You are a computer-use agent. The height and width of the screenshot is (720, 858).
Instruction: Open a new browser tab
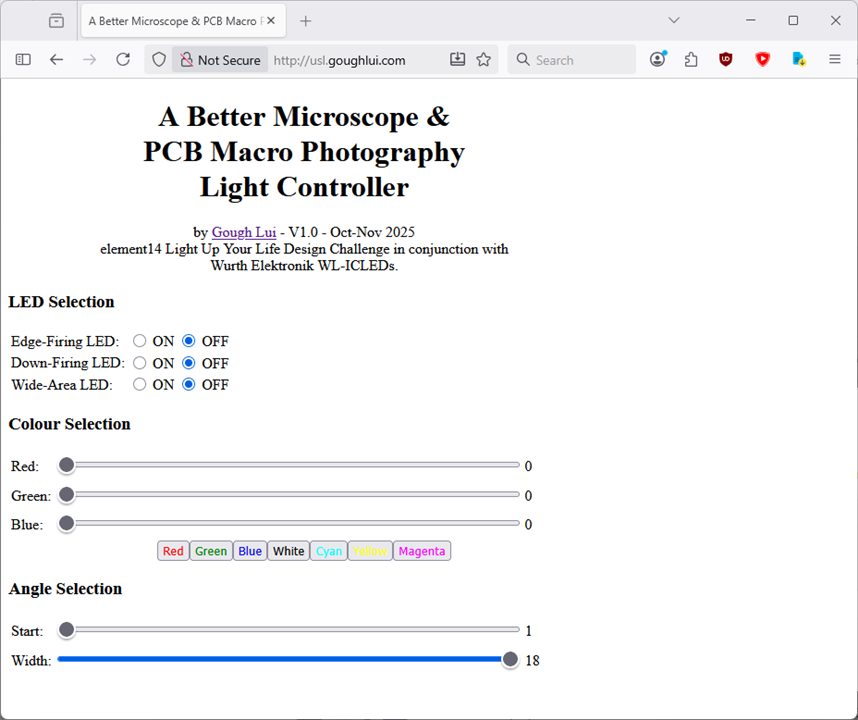tap(306, 21)
